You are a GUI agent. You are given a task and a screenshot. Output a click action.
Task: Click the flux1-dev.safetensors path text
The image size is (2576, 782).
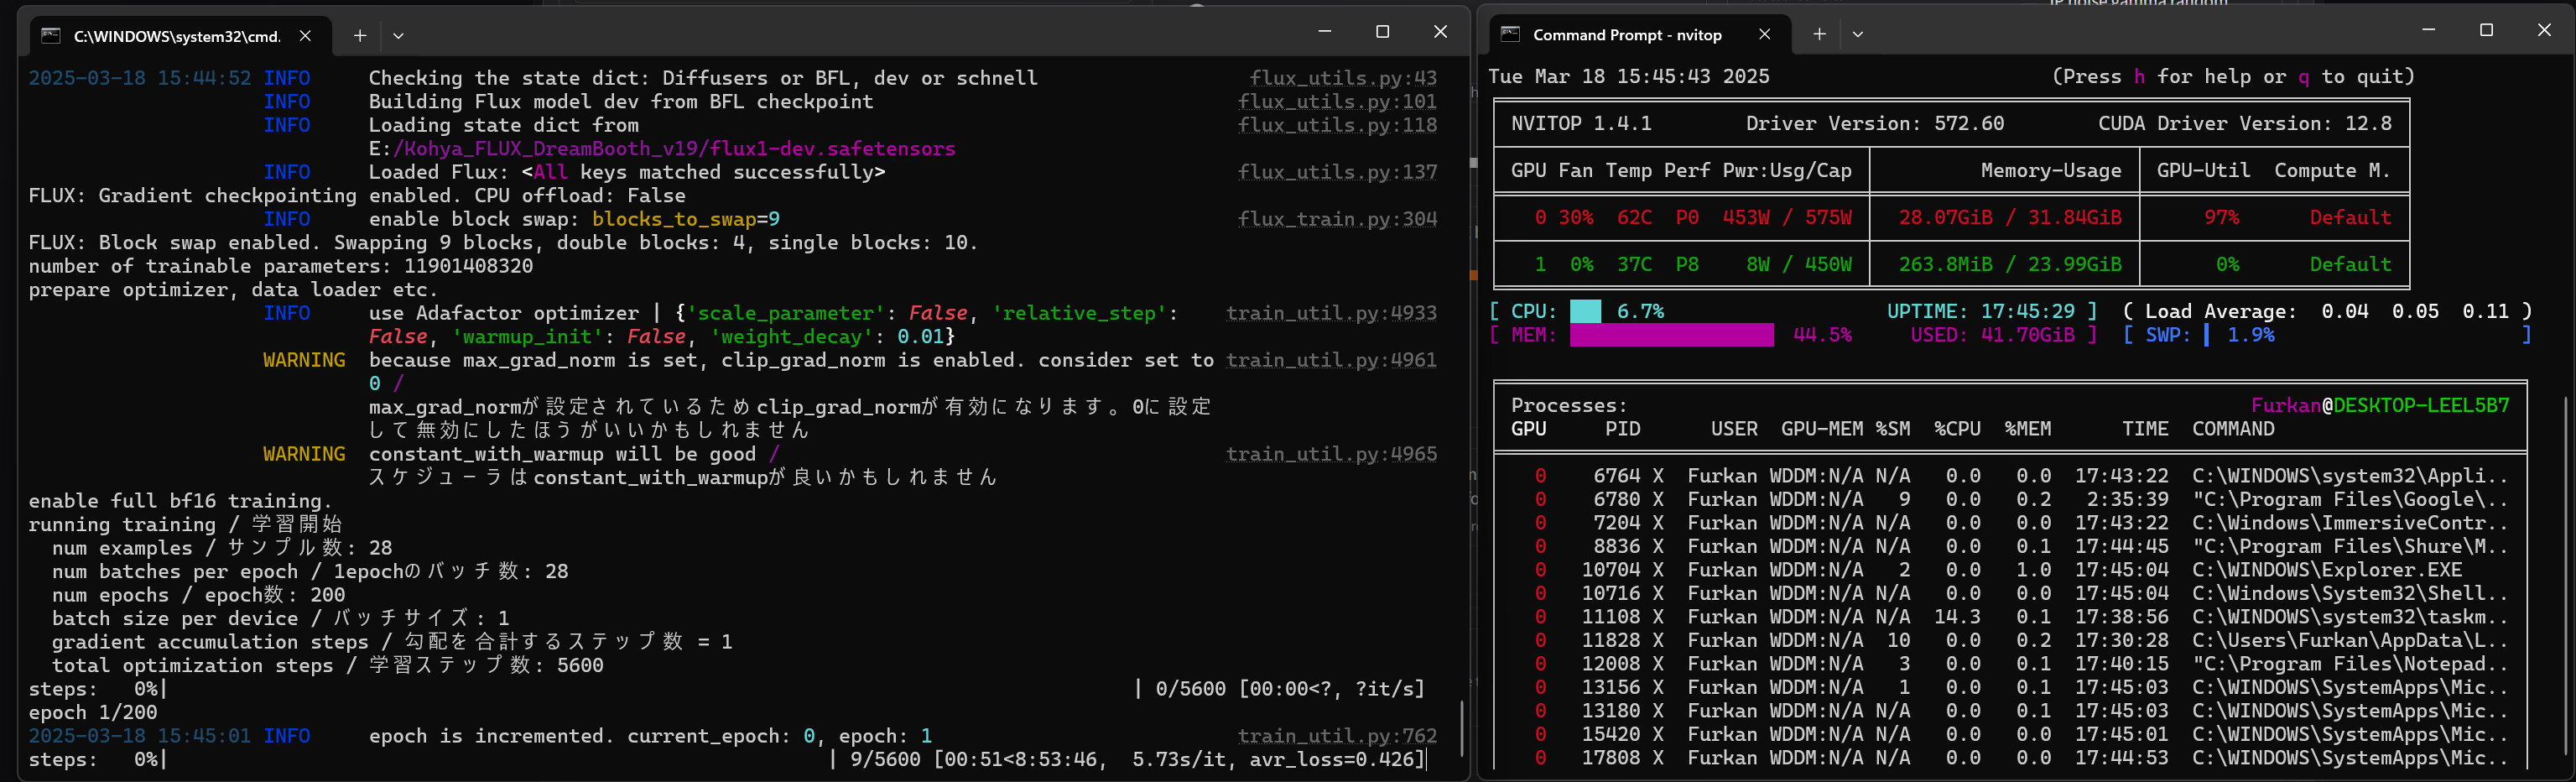662,149
